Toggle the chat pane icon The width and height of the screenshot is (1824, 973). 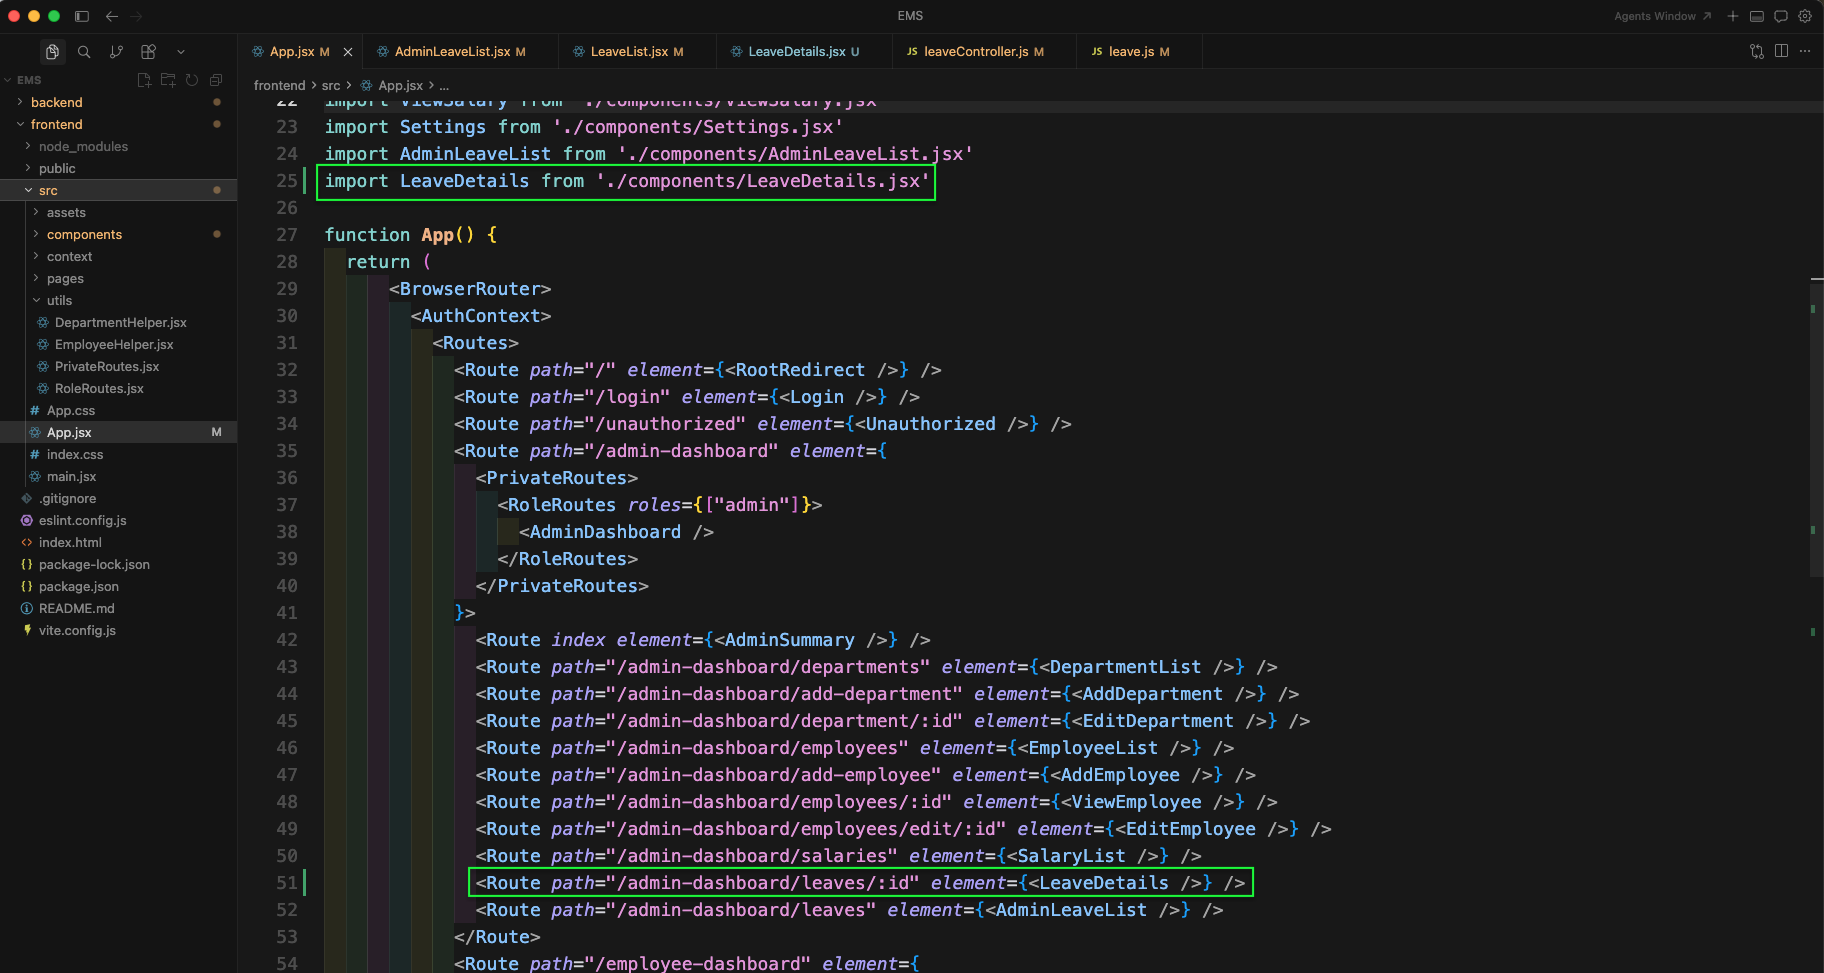pos(1781,16)
